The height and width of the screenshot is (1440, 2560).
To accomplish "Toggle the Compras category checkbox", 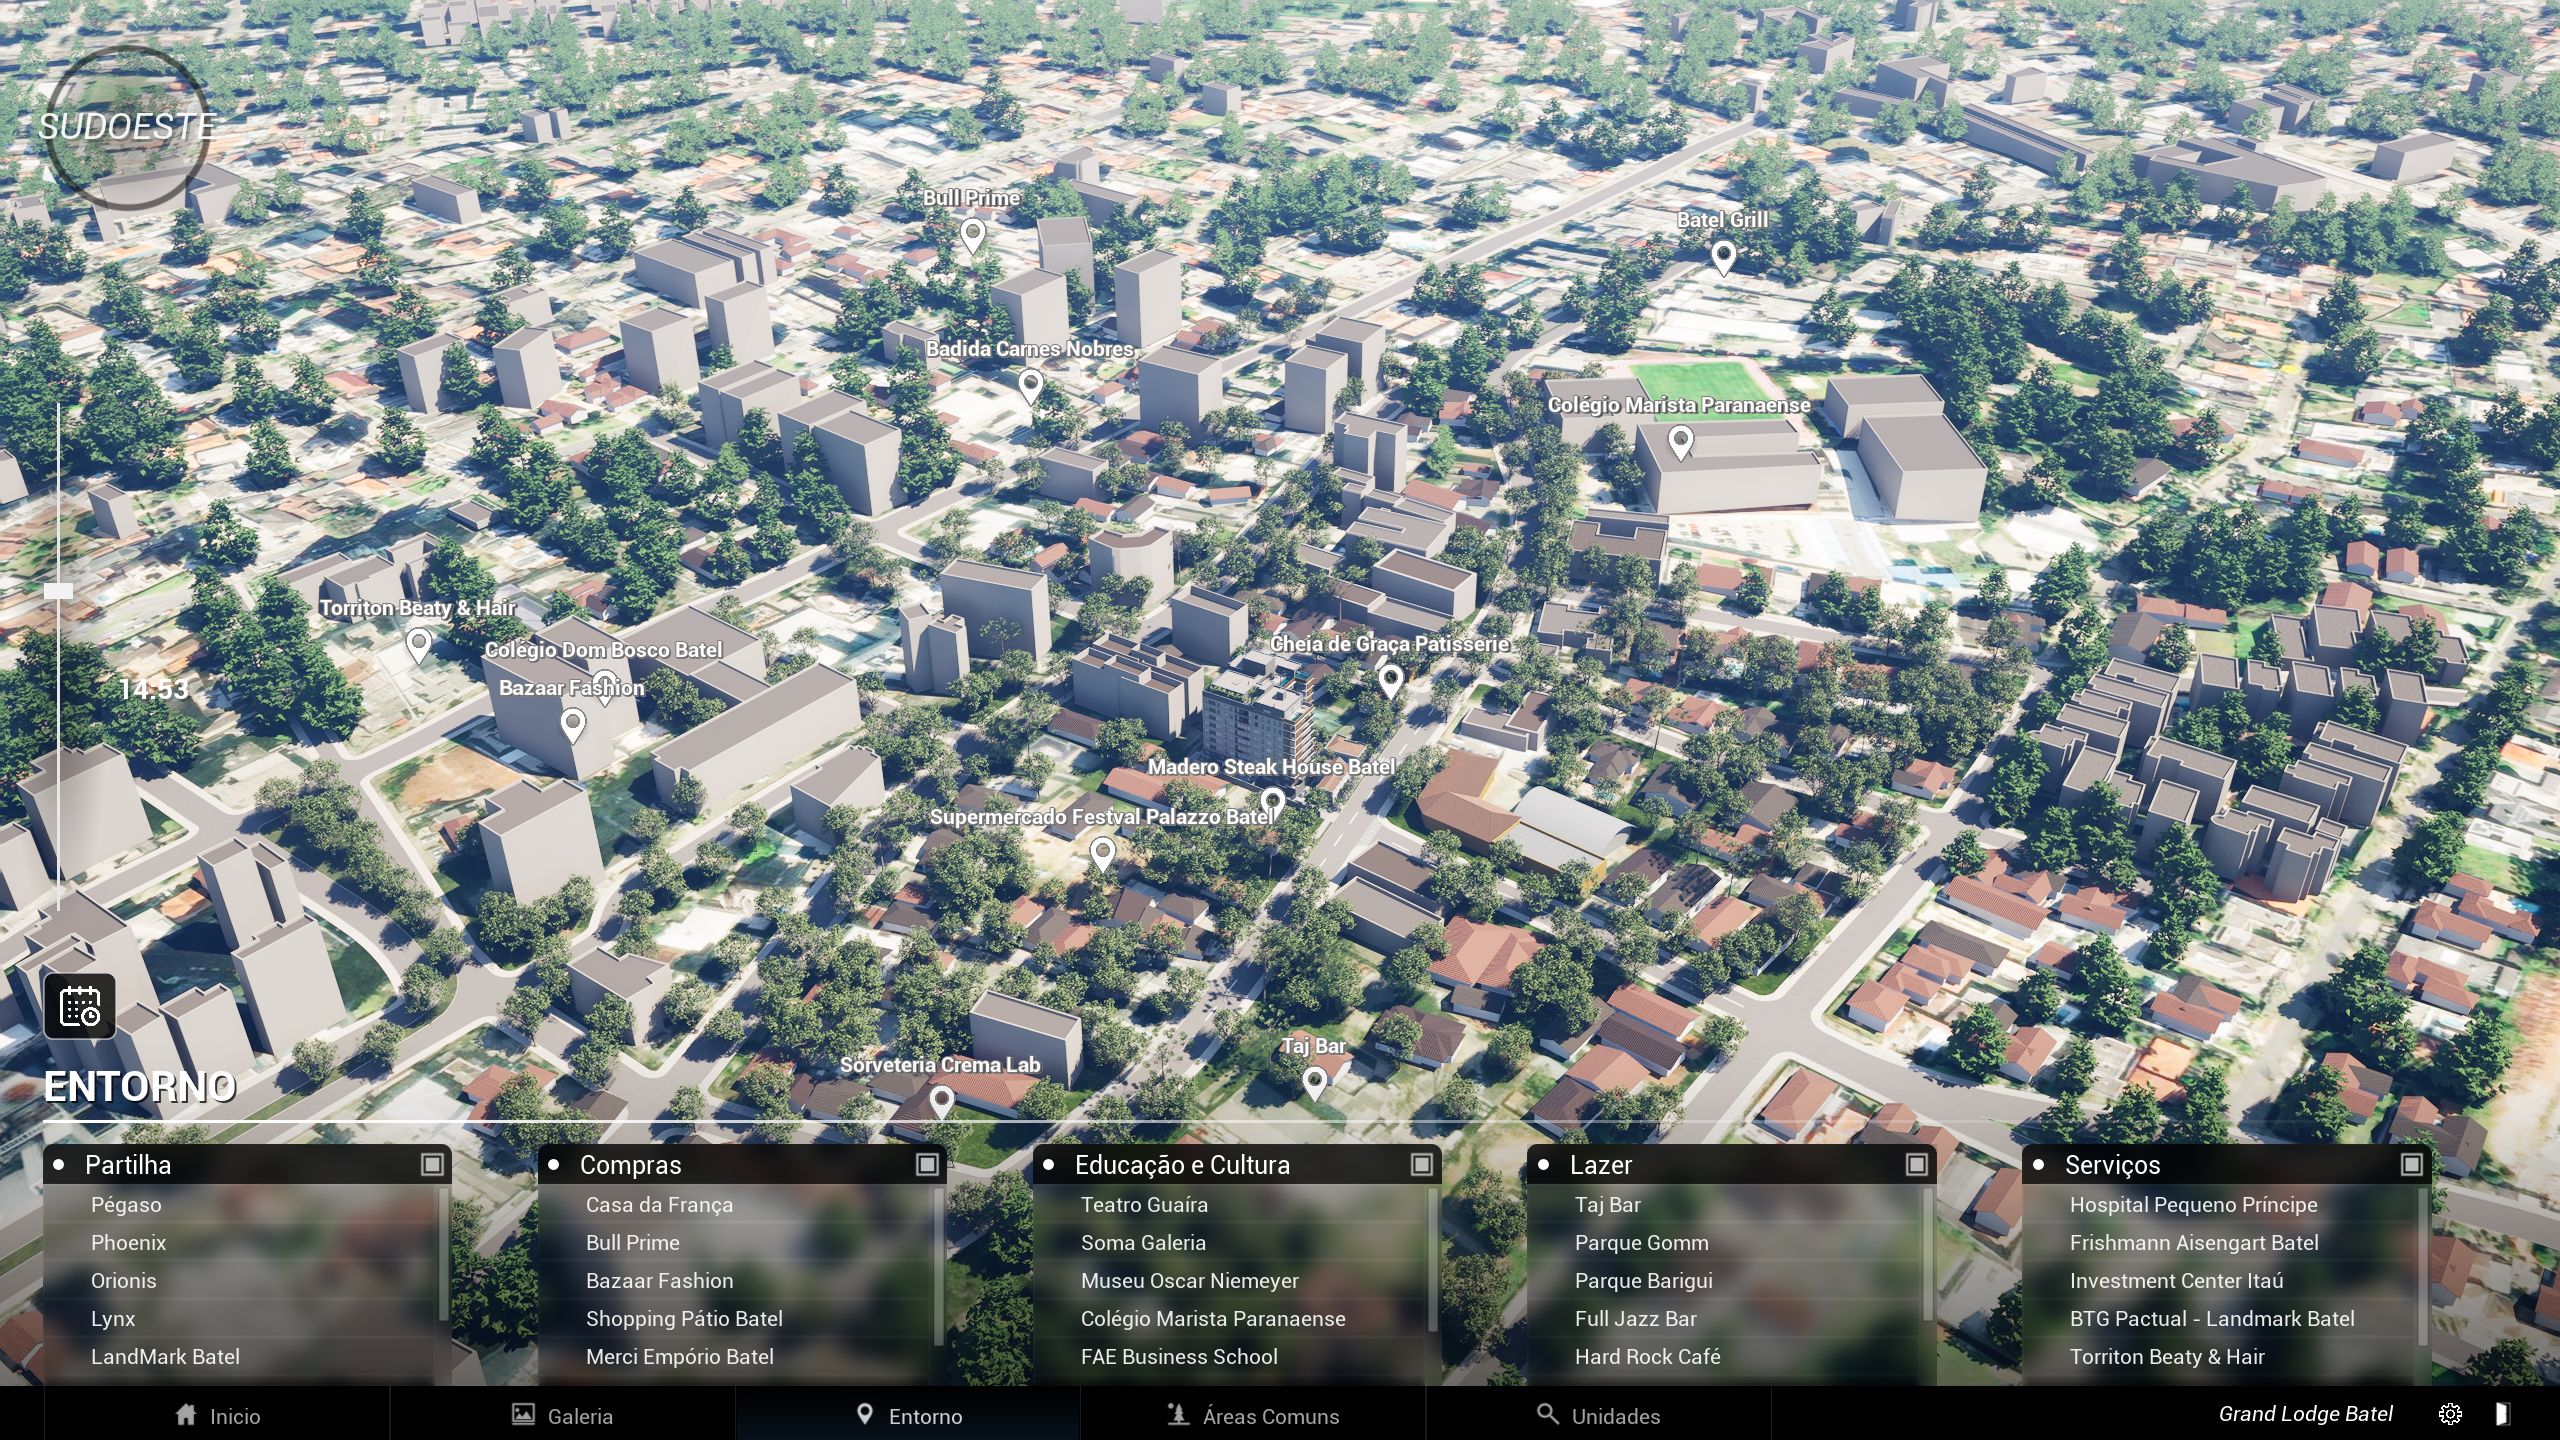I will point(927,1165).
